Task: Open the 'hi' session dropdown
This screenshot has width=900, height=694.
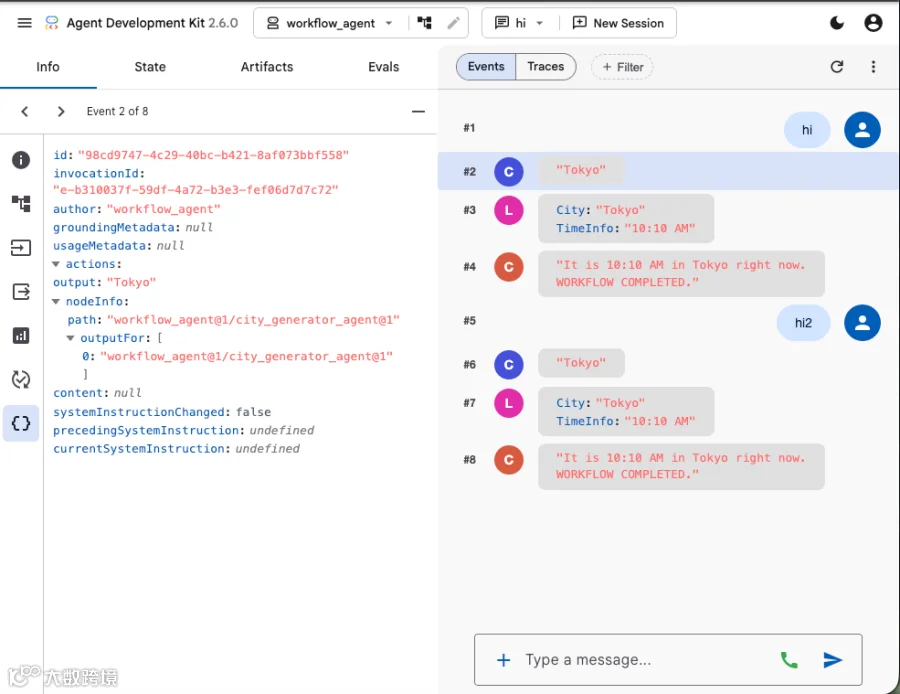Action: pos(519,23)
